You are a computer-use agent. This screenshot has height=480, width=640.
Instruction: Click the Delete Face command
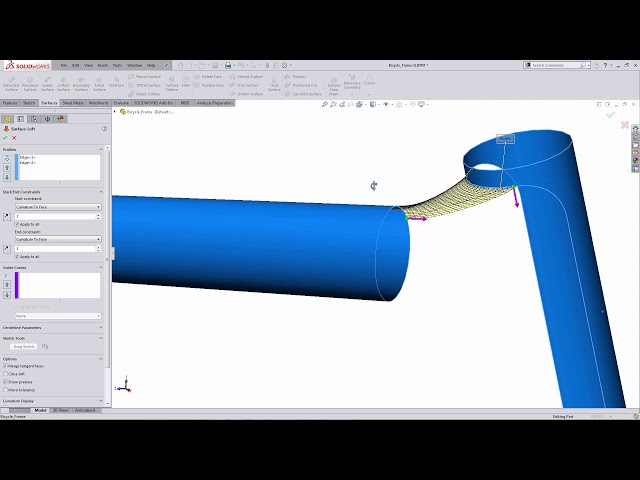(x=208, y=76)
